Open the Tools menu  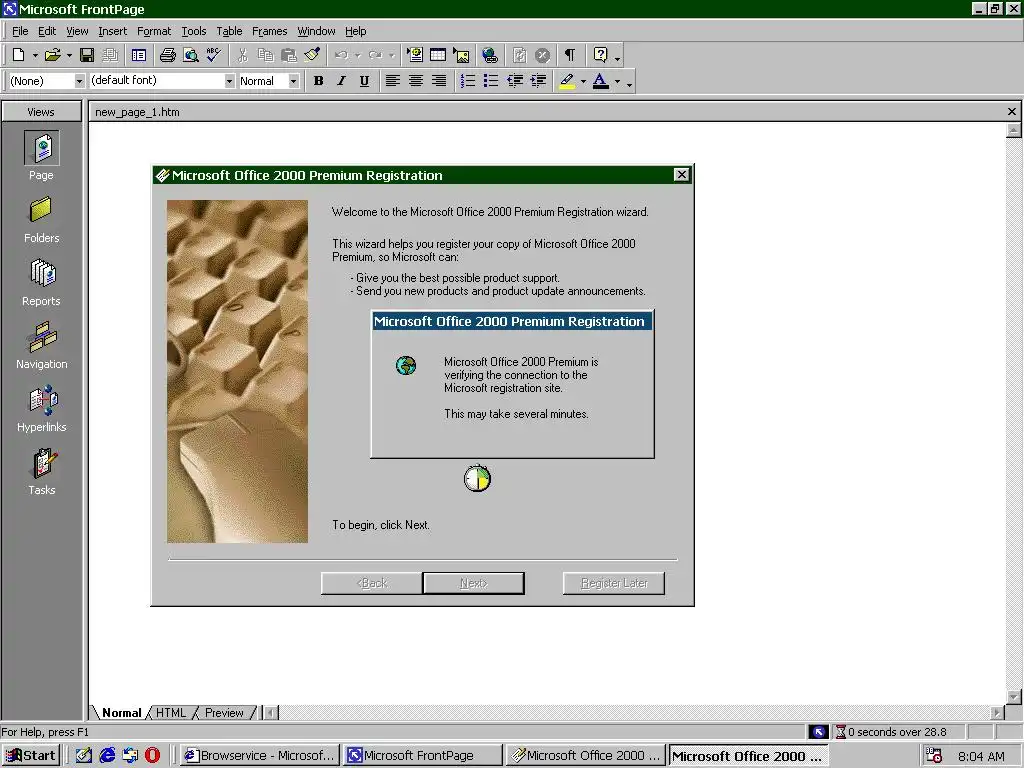(x=194, y=31)
